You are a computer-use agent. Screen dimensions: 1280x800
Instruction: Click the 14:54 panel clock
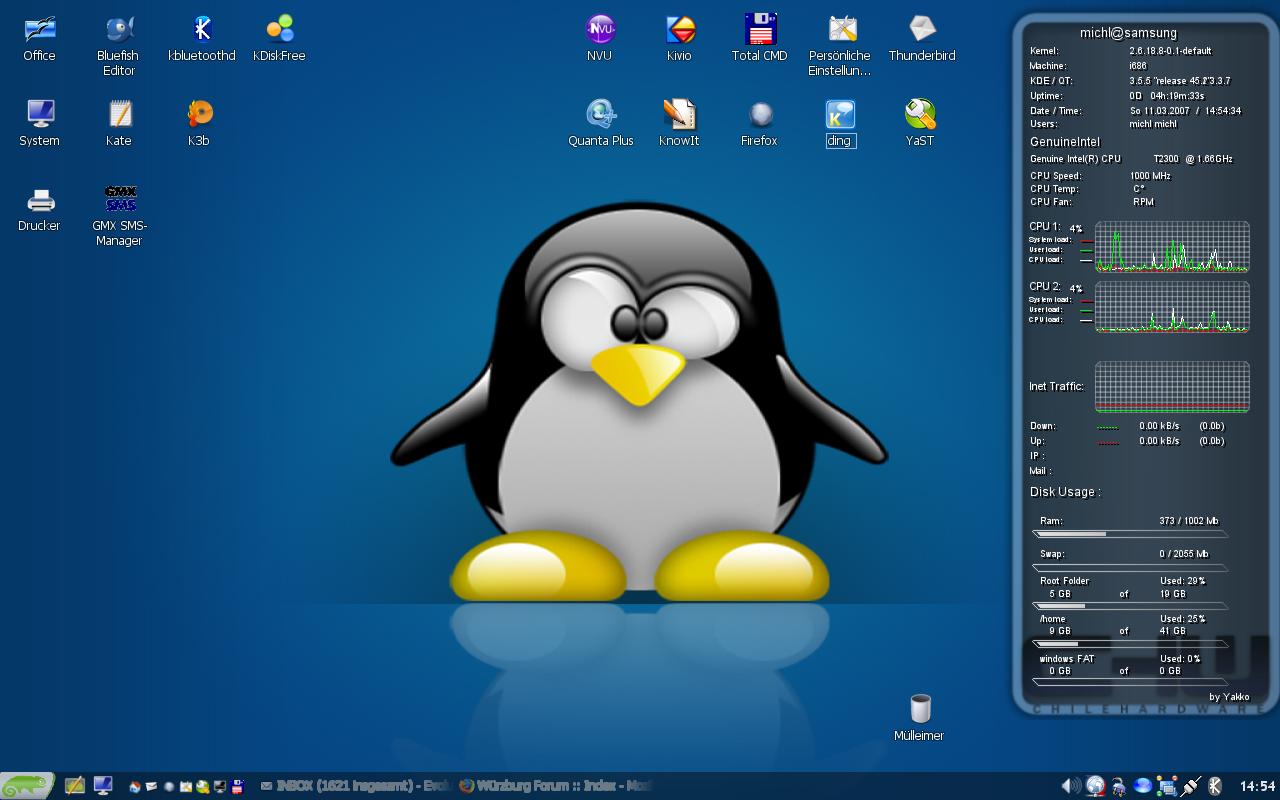pyautogui.click(x=1257, y=786)
